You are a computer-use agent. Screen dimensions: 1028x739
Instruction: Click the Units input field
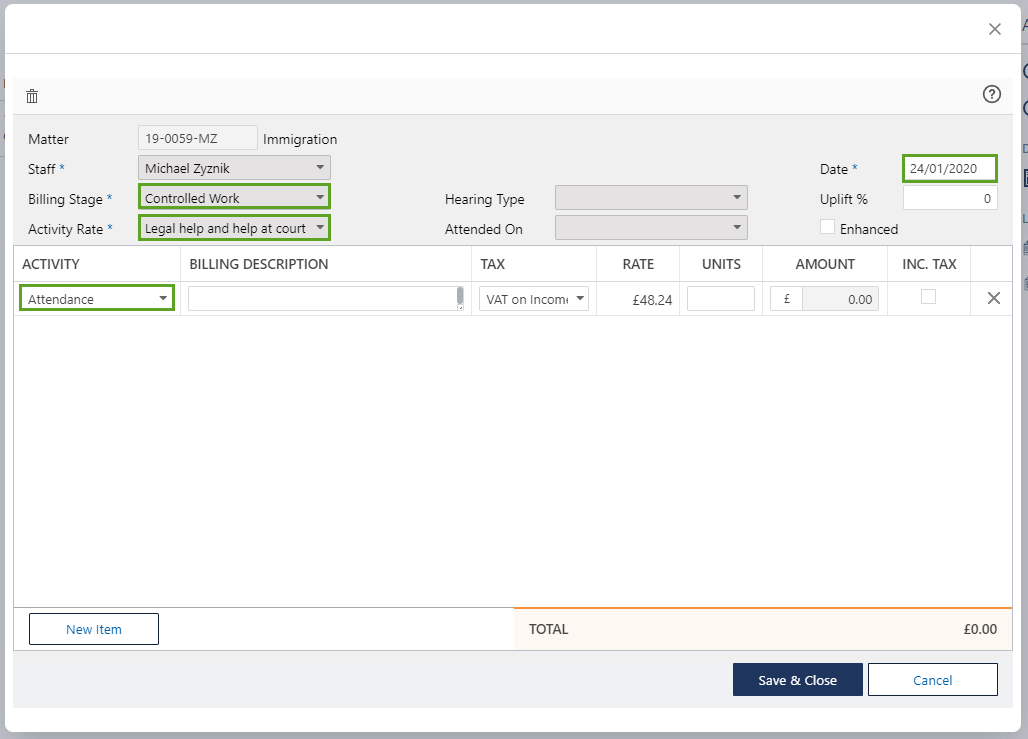720,298
